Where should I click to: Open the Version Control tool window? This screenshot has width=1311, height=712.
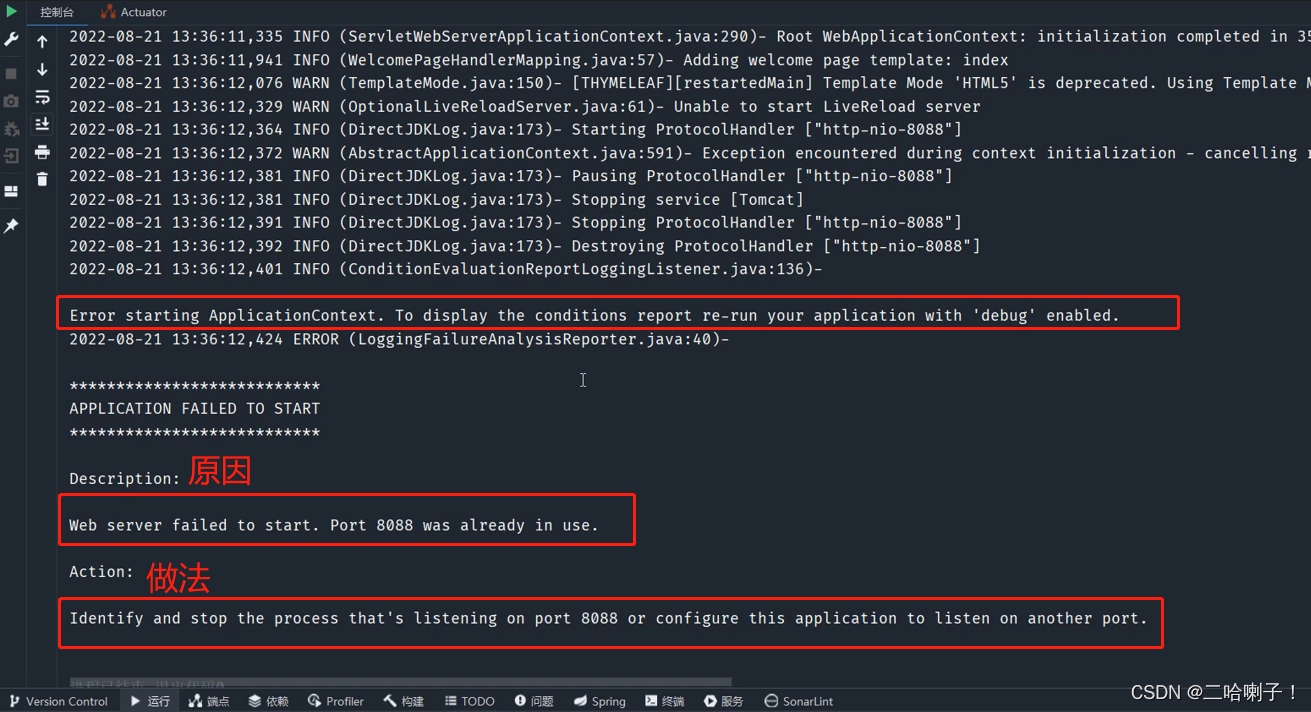click(x=57, y=701)
